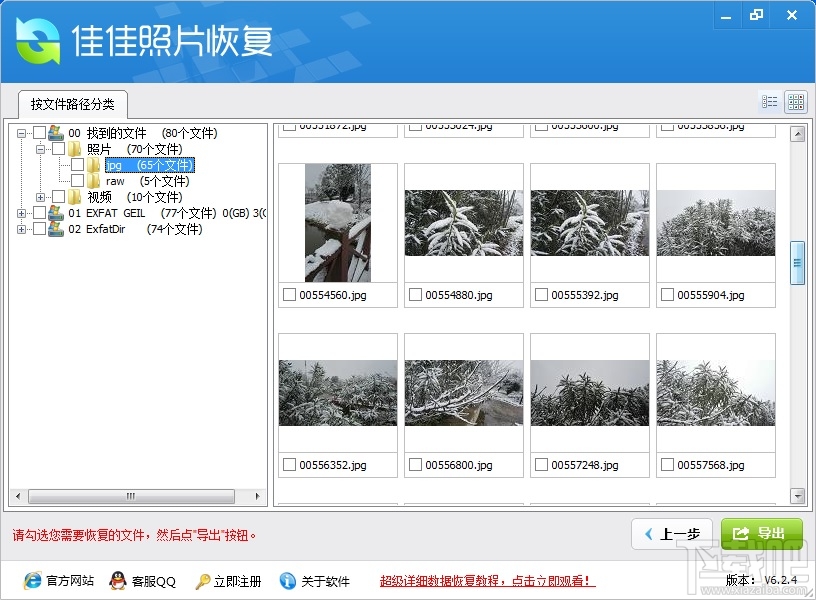The image size is (816, 600).
Task: Switch to list view icon
Action: point(770,102)
